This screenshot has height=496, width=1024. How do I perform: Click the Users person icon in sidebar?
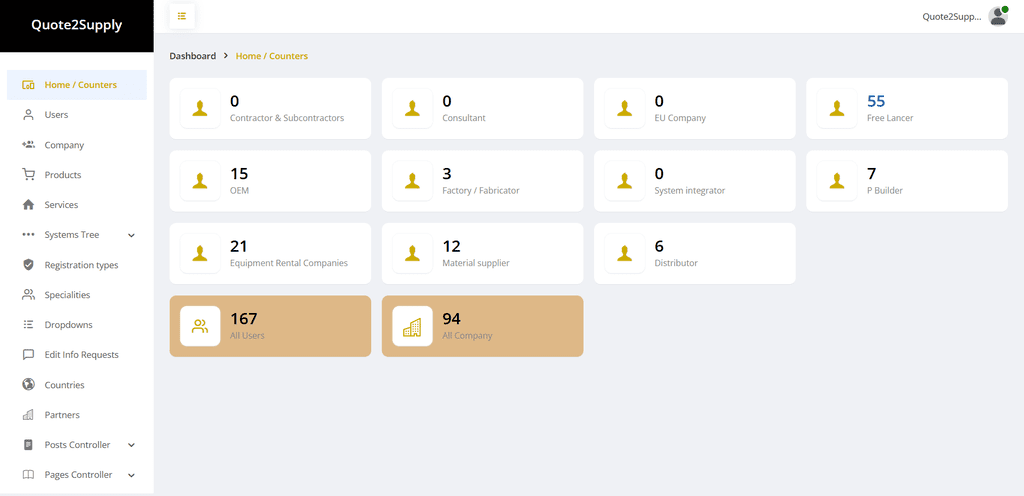pyautogui.click(x=28, y=115)
